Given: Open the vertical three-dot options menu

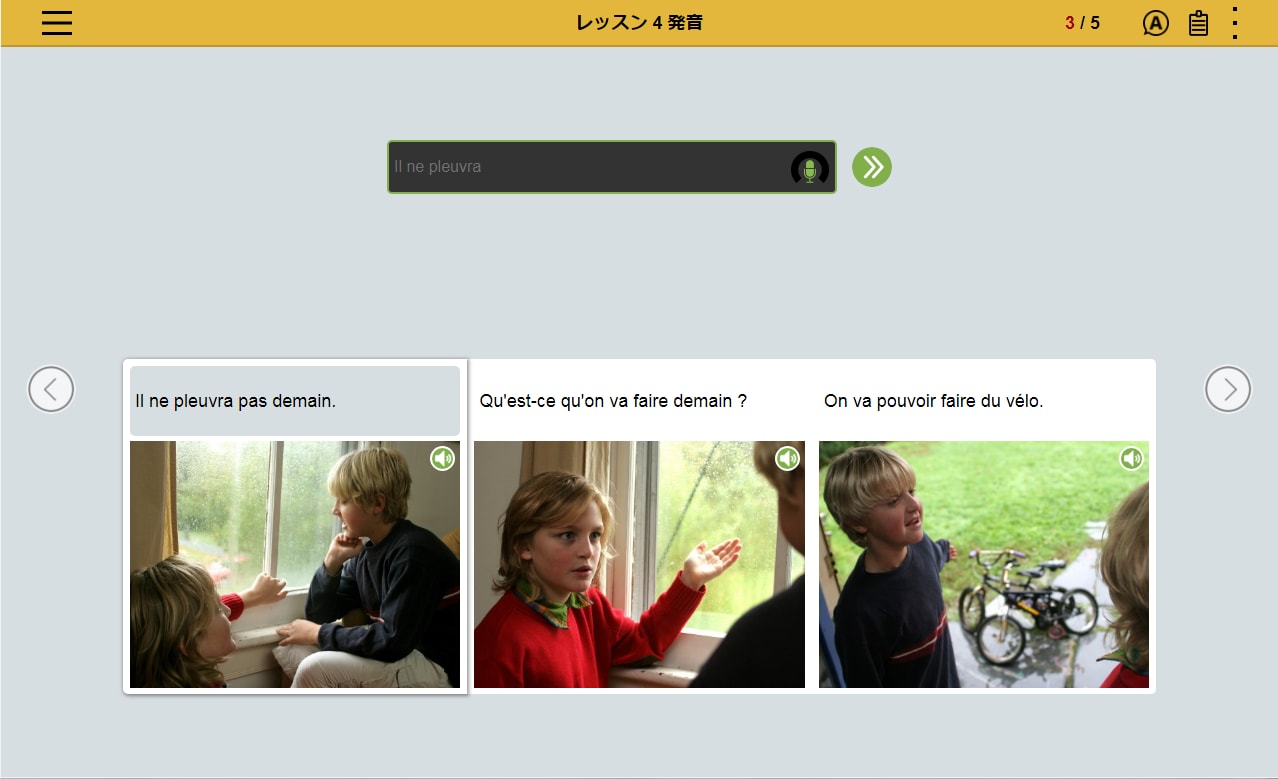Looking at the screenshot, I should pyautogui.click(x=1236, y=23).
